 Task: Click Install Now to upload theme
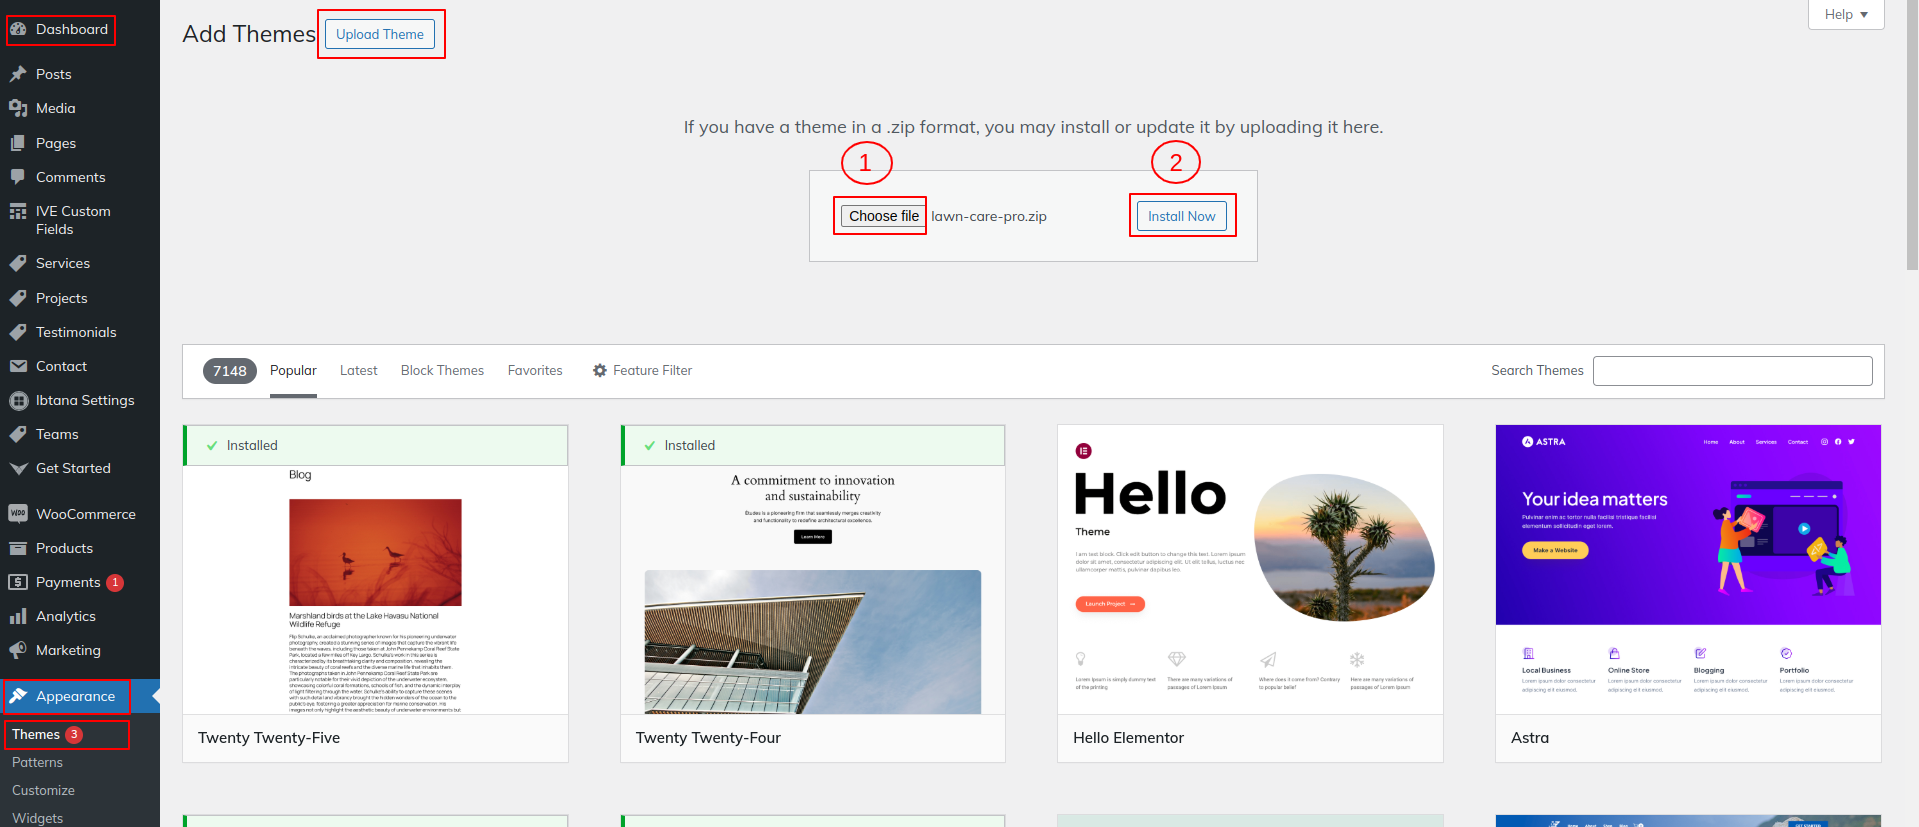pos(1181,216)
